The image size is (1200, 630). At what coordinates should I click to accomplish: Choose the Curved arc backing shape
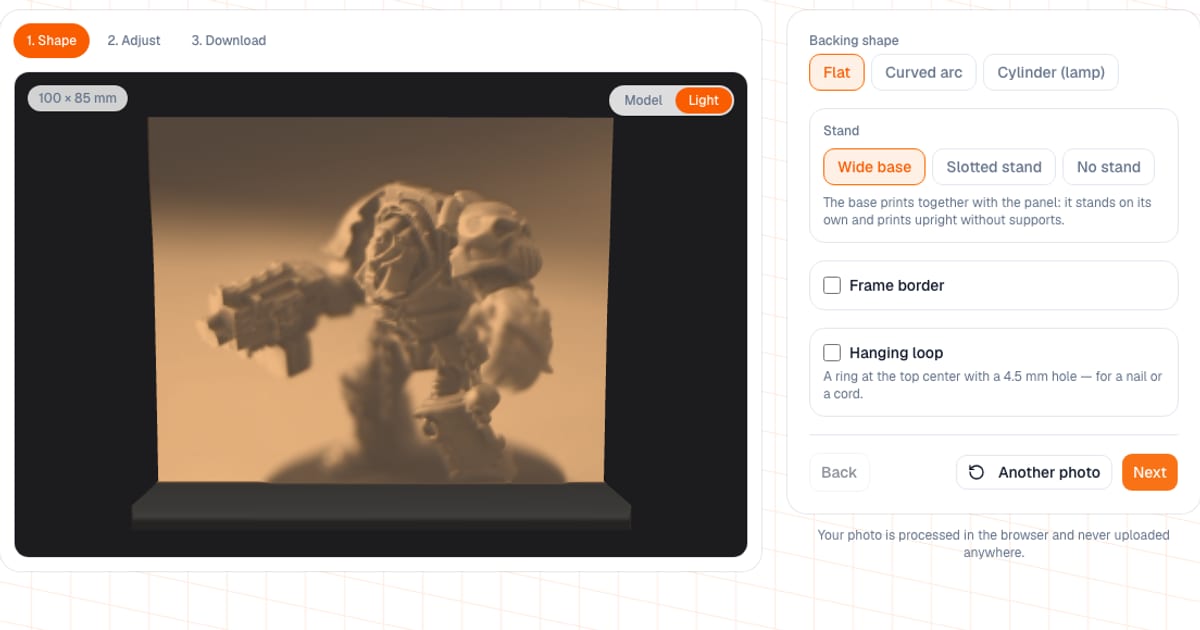(924, 72)
